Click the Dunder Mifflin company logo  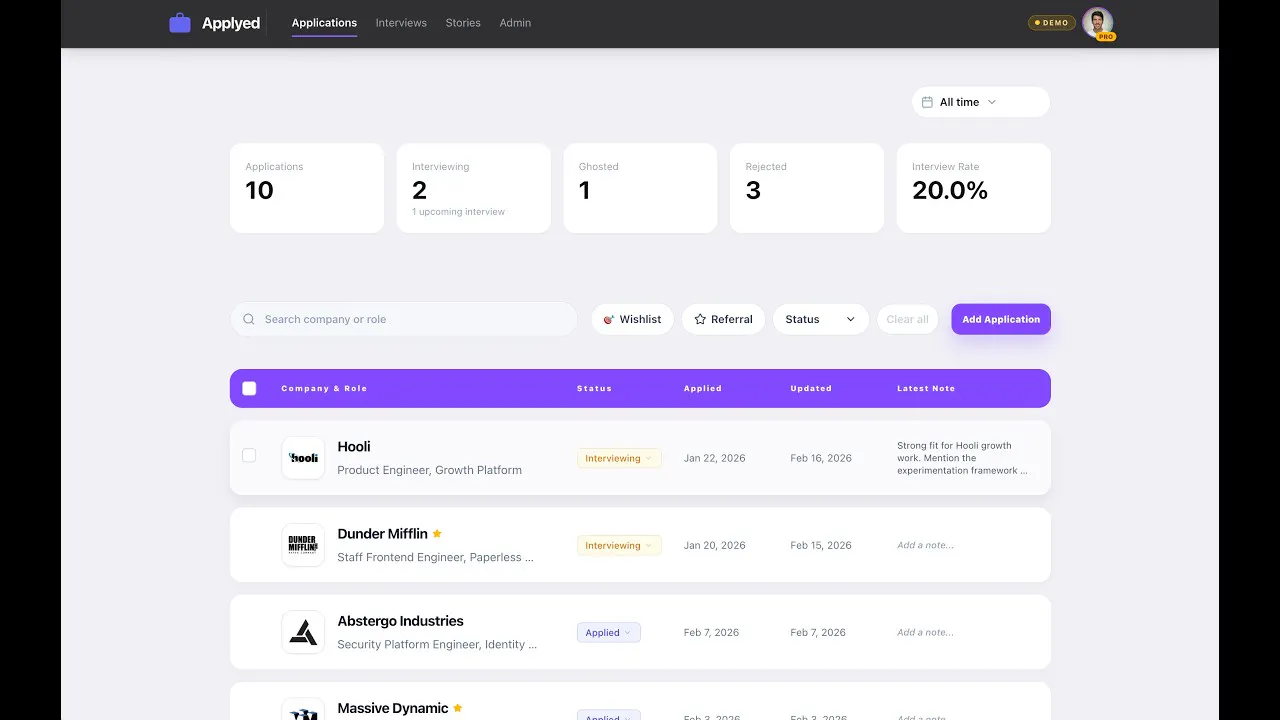(x=303, y=545)
